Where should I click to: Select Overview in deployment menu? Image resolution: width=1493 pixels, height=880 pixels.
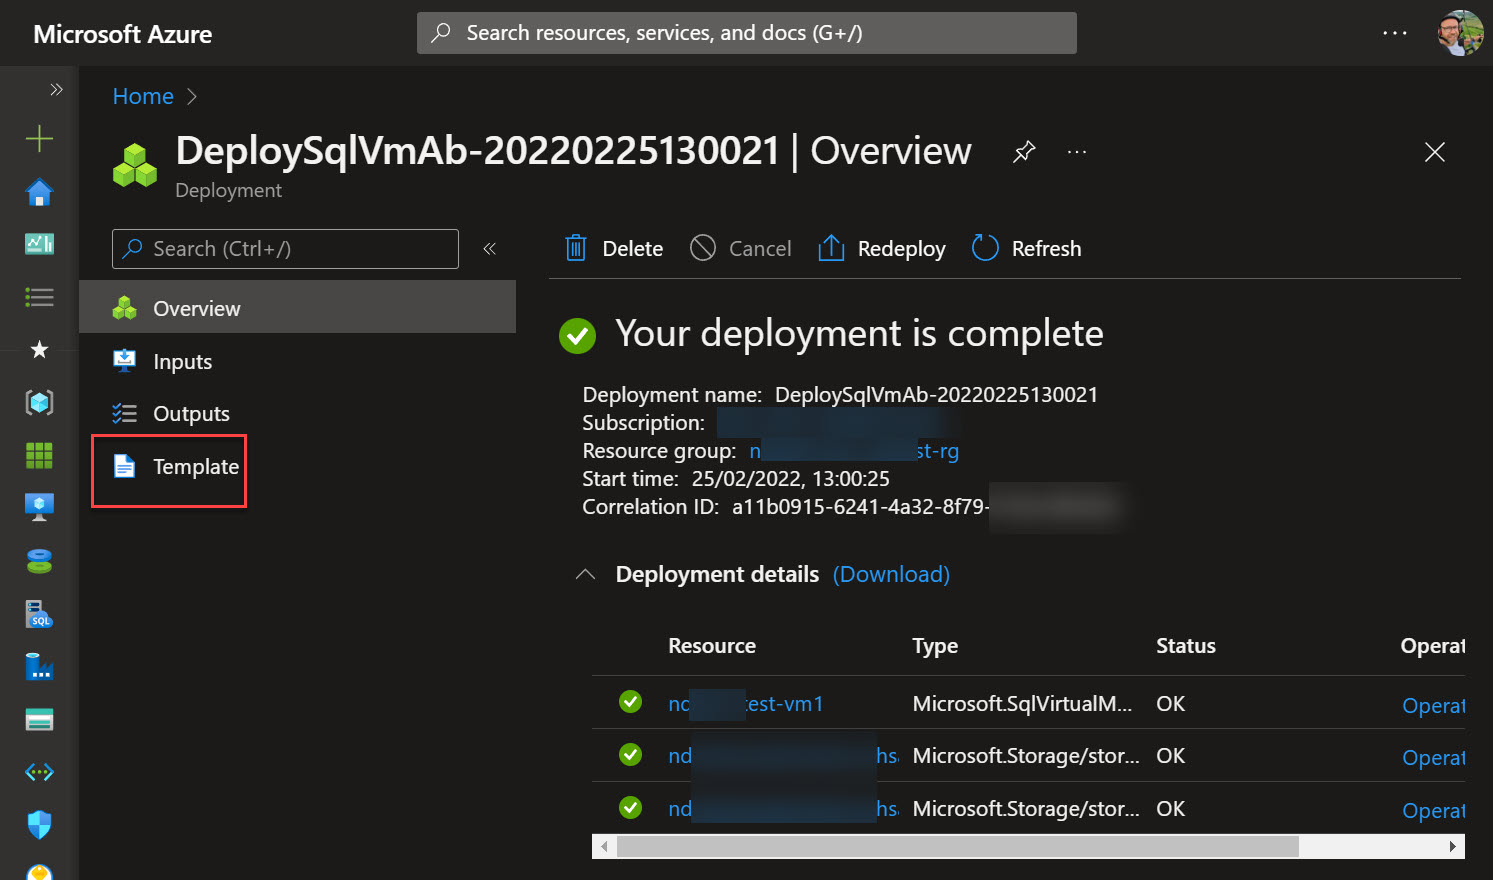click(297, 308)
